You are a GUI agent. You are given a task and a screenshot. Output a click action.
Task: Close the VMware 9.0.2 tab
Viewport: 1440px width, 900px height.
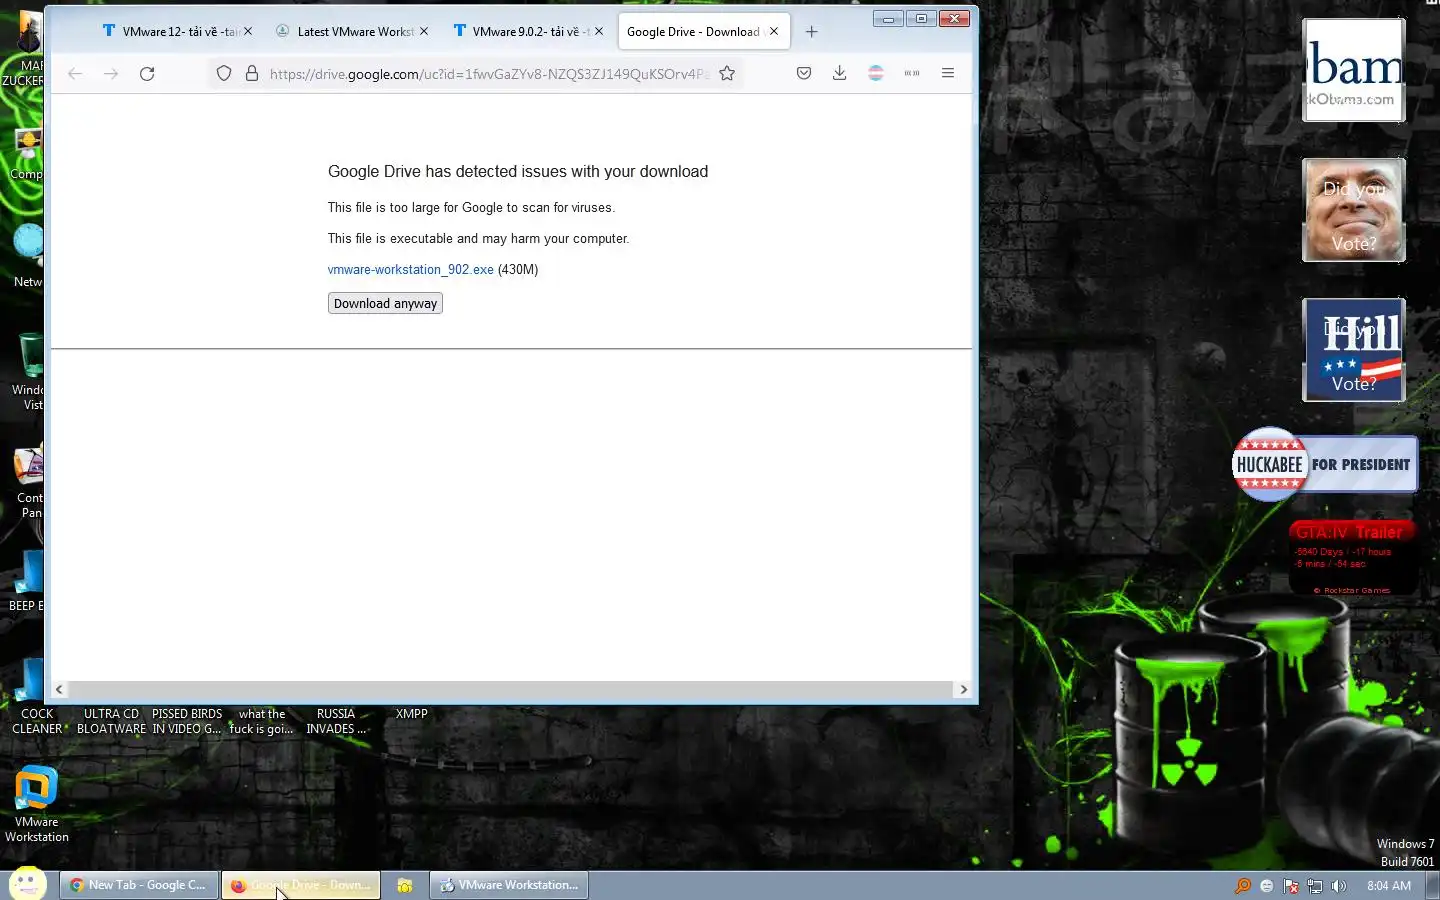pyautogui.click(x=599, y=31)
